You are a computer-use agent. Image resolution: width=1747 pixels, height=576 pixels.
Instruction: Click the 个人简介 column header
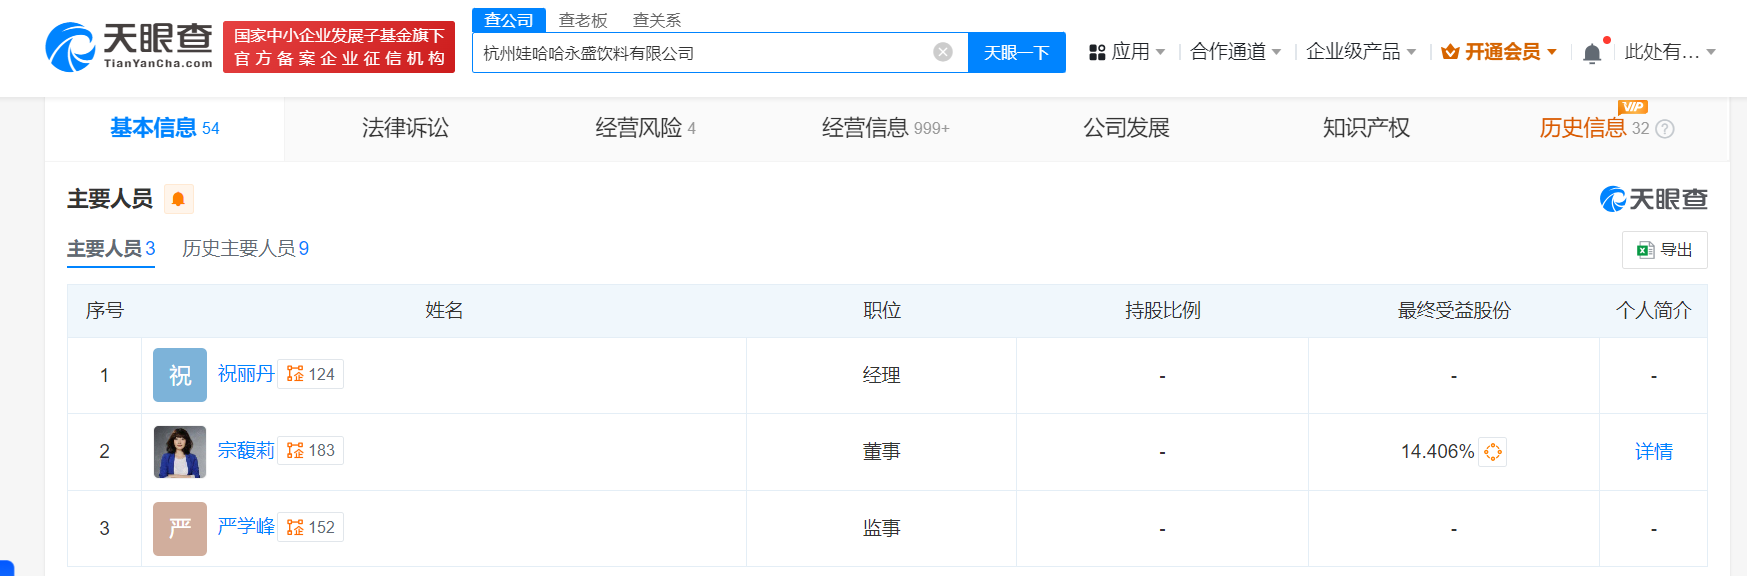point(1654,311)
